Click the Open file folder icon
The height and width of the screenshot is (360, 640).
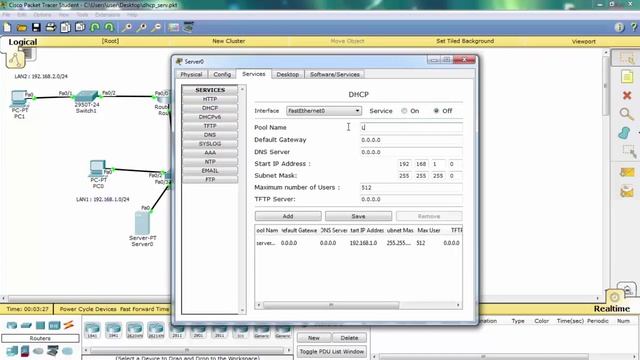pos(22,27)
